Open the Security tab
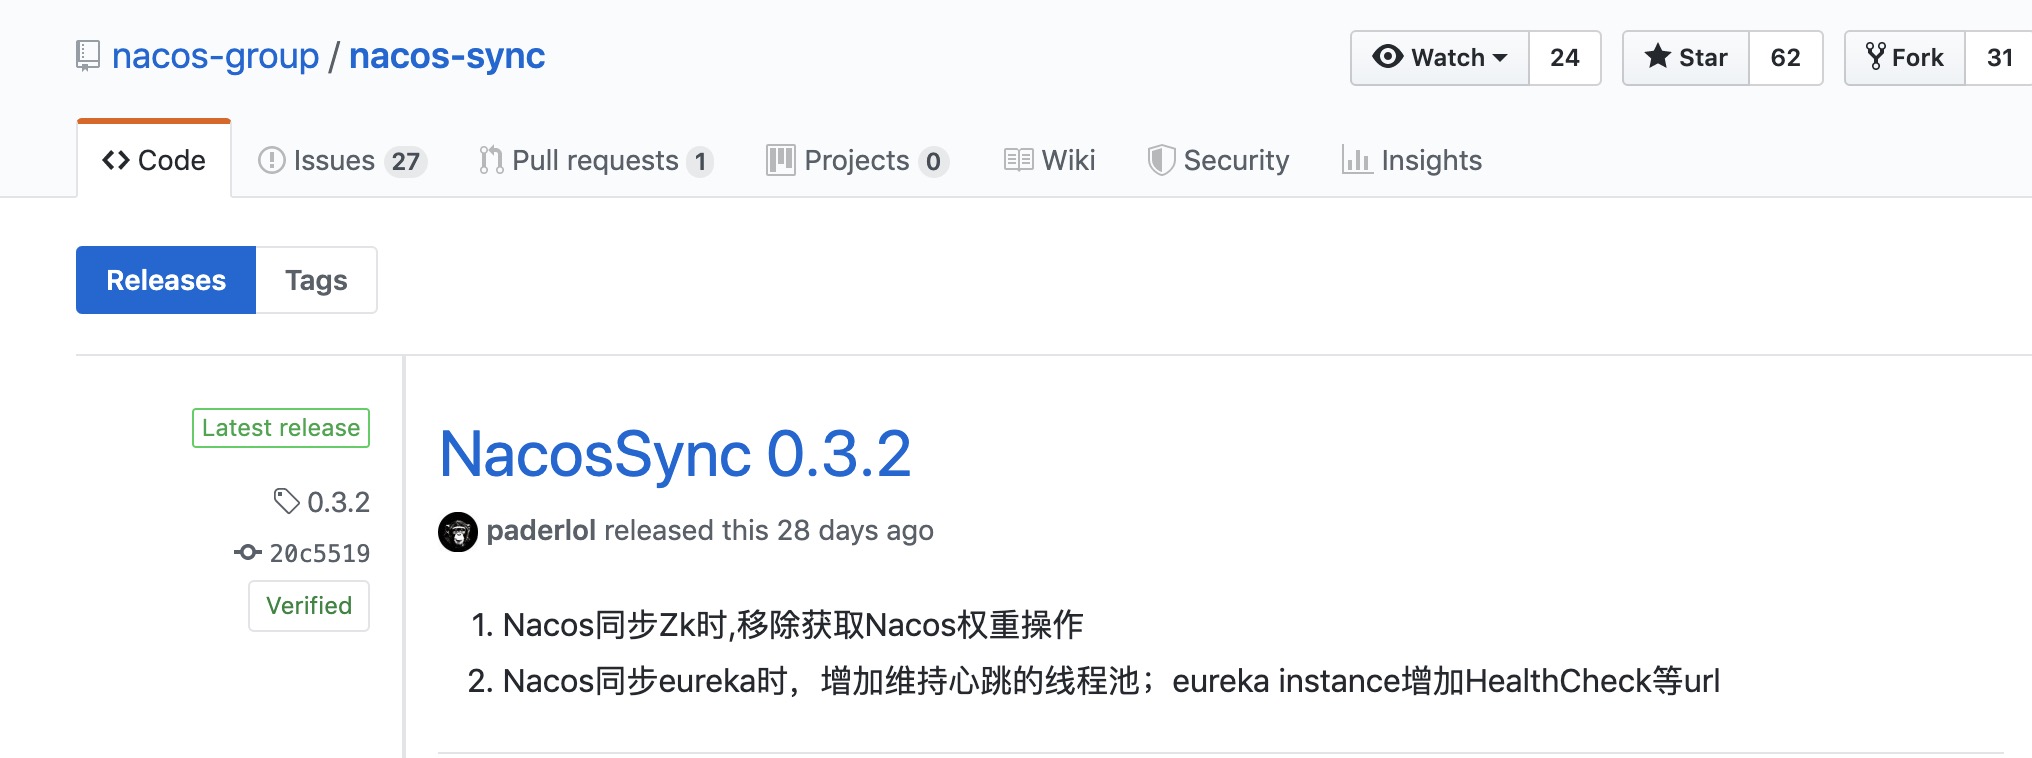2032x758 pixels. point(1219,160)
